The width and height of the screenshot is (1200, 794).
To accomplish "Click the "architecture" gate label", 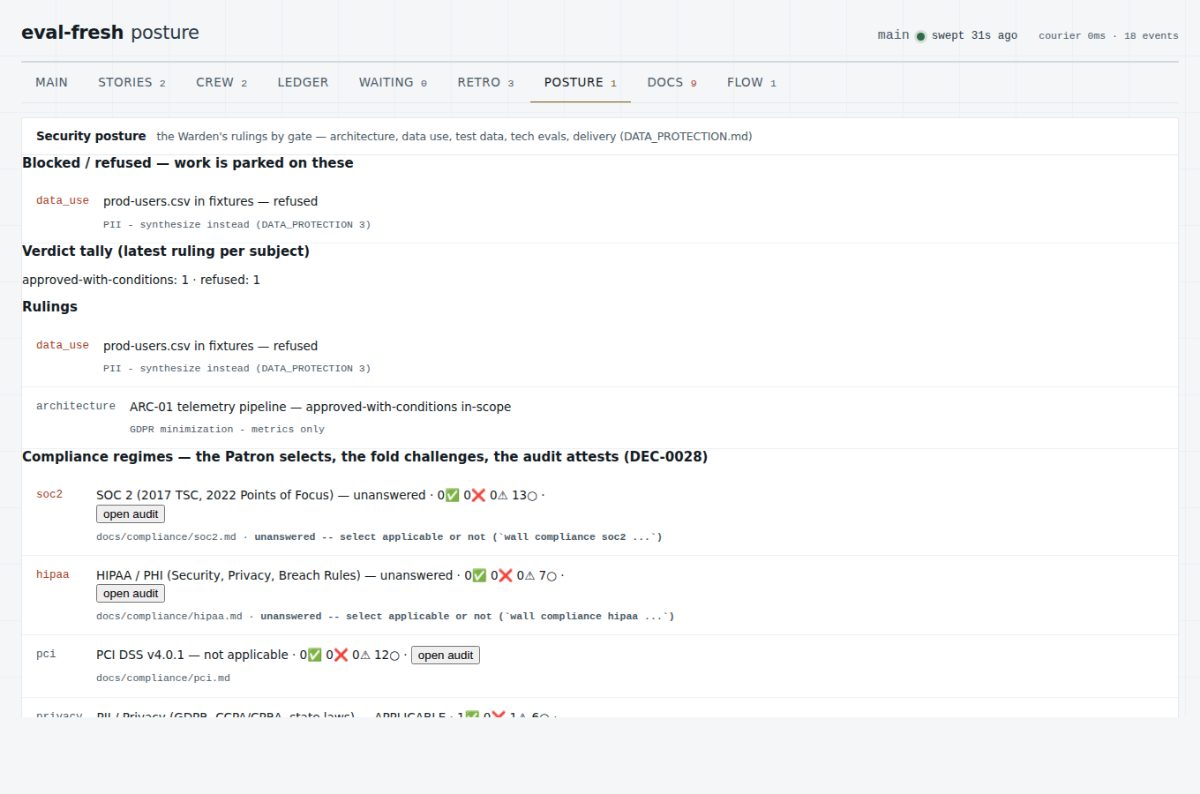I will point(76,406).
